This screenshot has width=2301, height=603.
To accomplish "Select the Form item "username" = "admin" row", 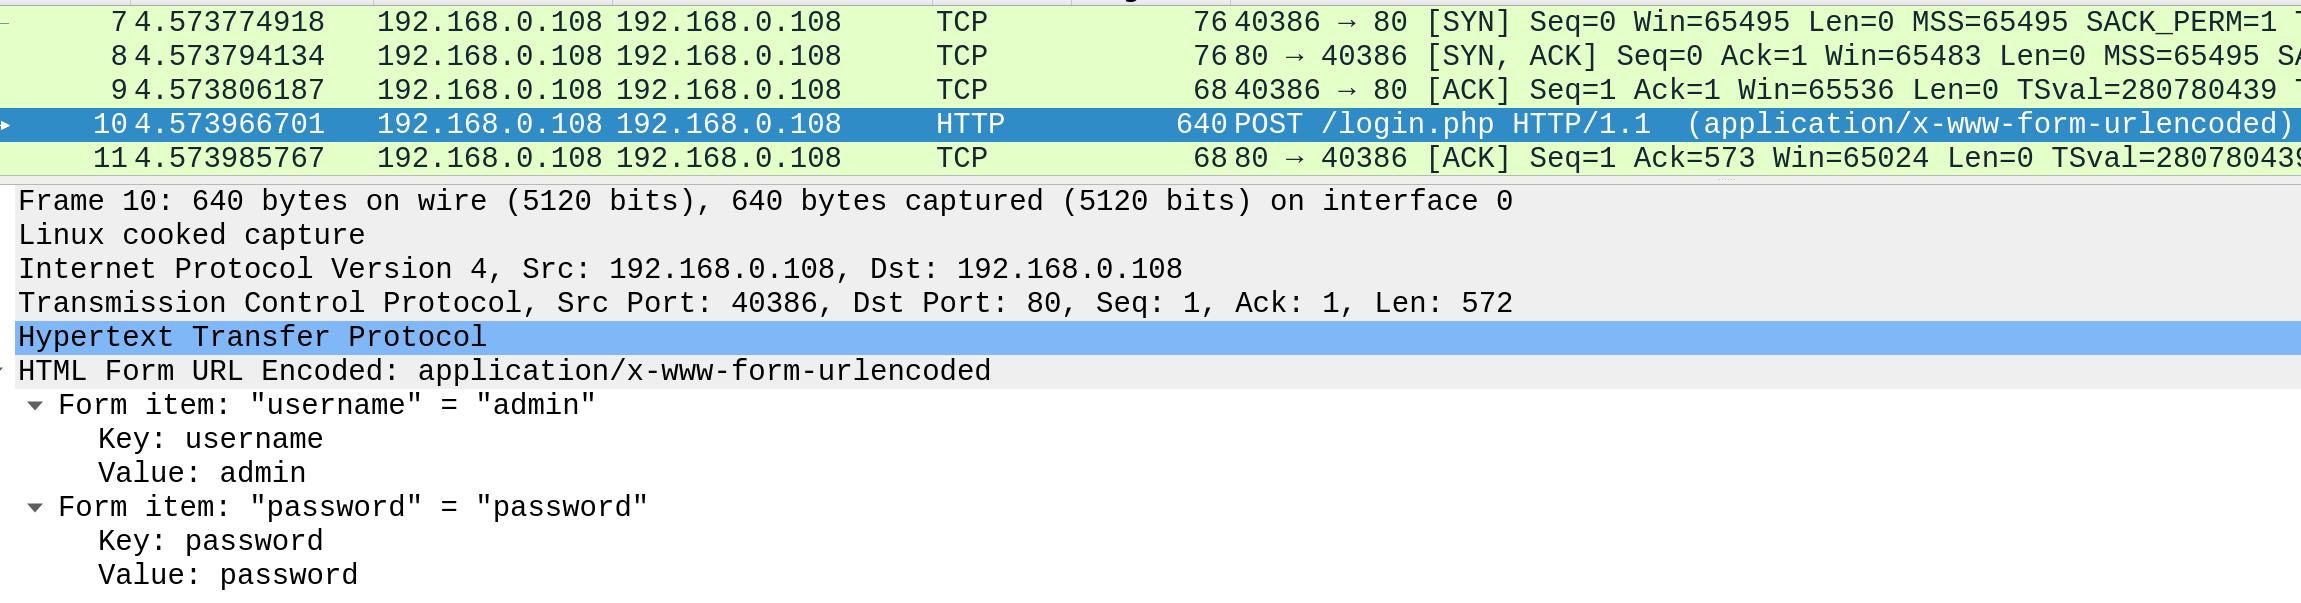I will 327,405.
